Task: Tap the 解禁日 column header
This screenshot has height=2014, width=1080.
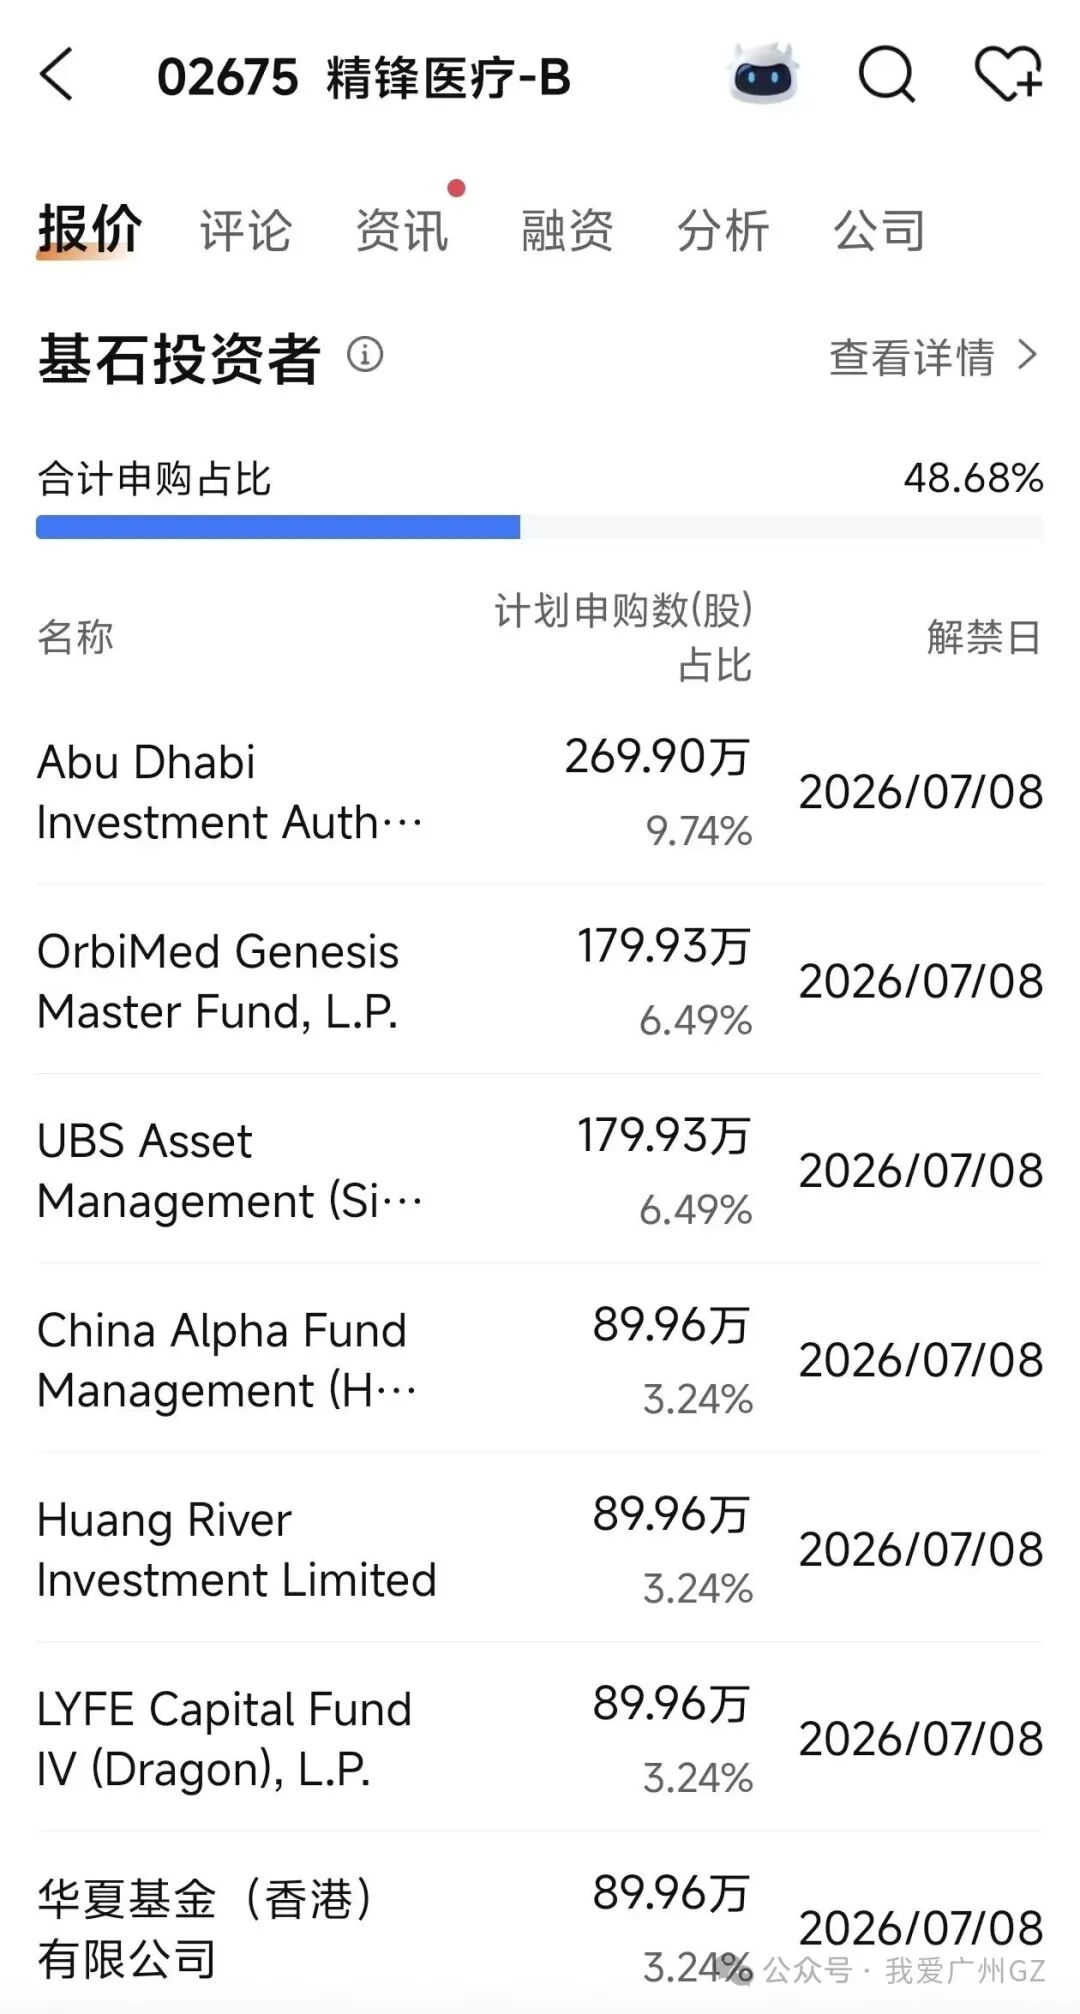Action: pos(983,637)
